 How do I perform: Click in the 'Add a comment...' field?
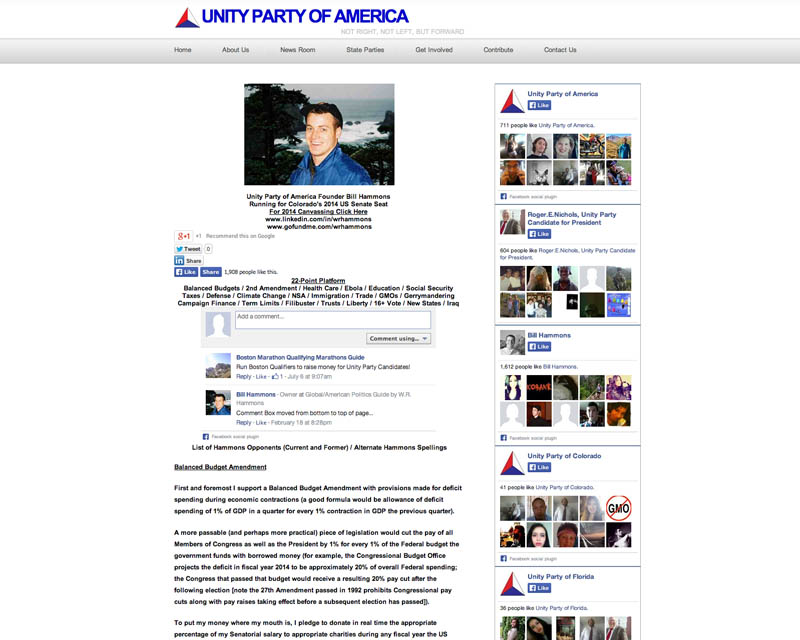pos(332,320)
